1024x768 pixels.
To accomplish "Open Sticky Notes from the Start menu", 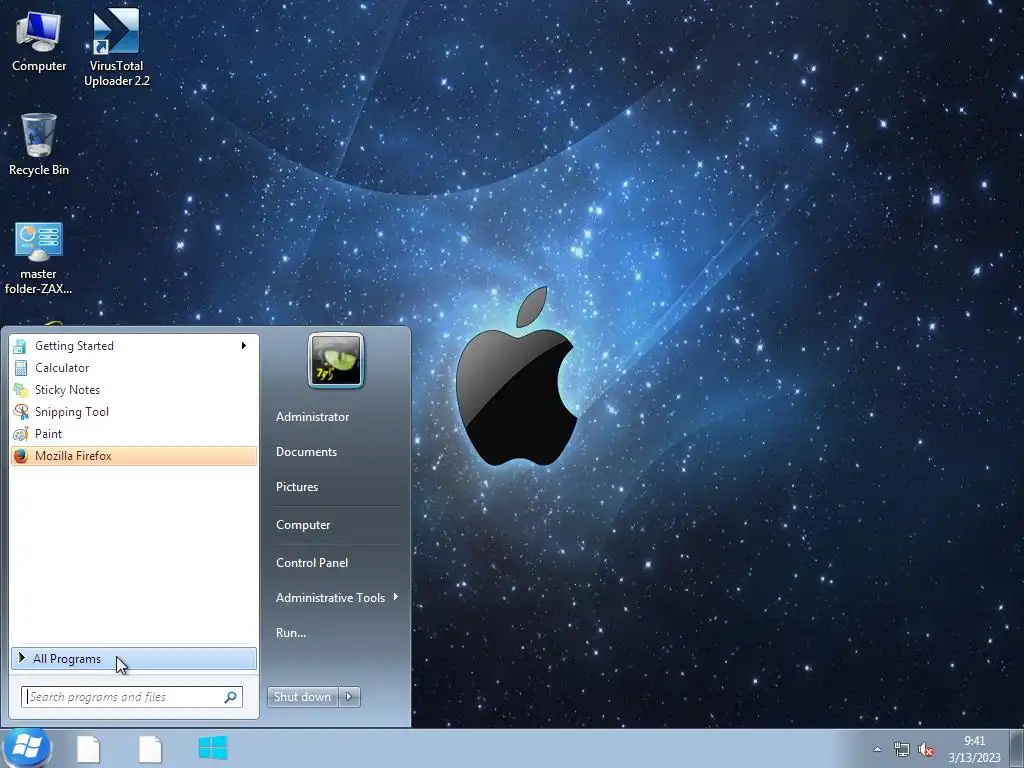I will pyautogui.click(x=134, y=390).
